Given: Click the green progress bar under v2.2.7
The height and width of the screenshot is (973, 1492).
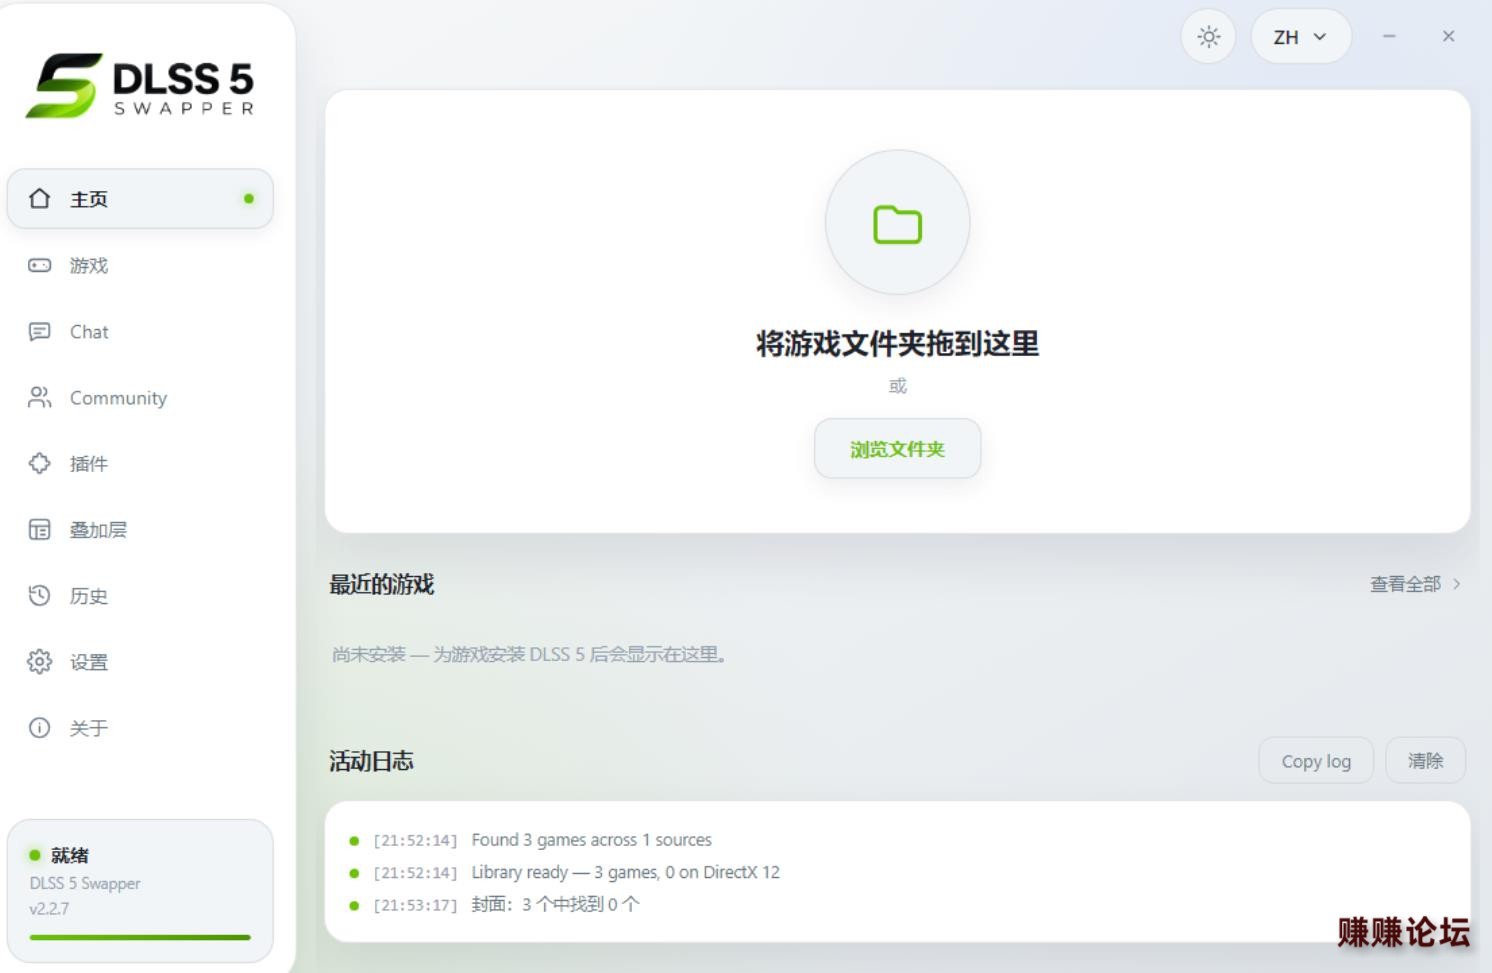Looking at the screenshot, I should pyautogui.click(x=140, y=937).
